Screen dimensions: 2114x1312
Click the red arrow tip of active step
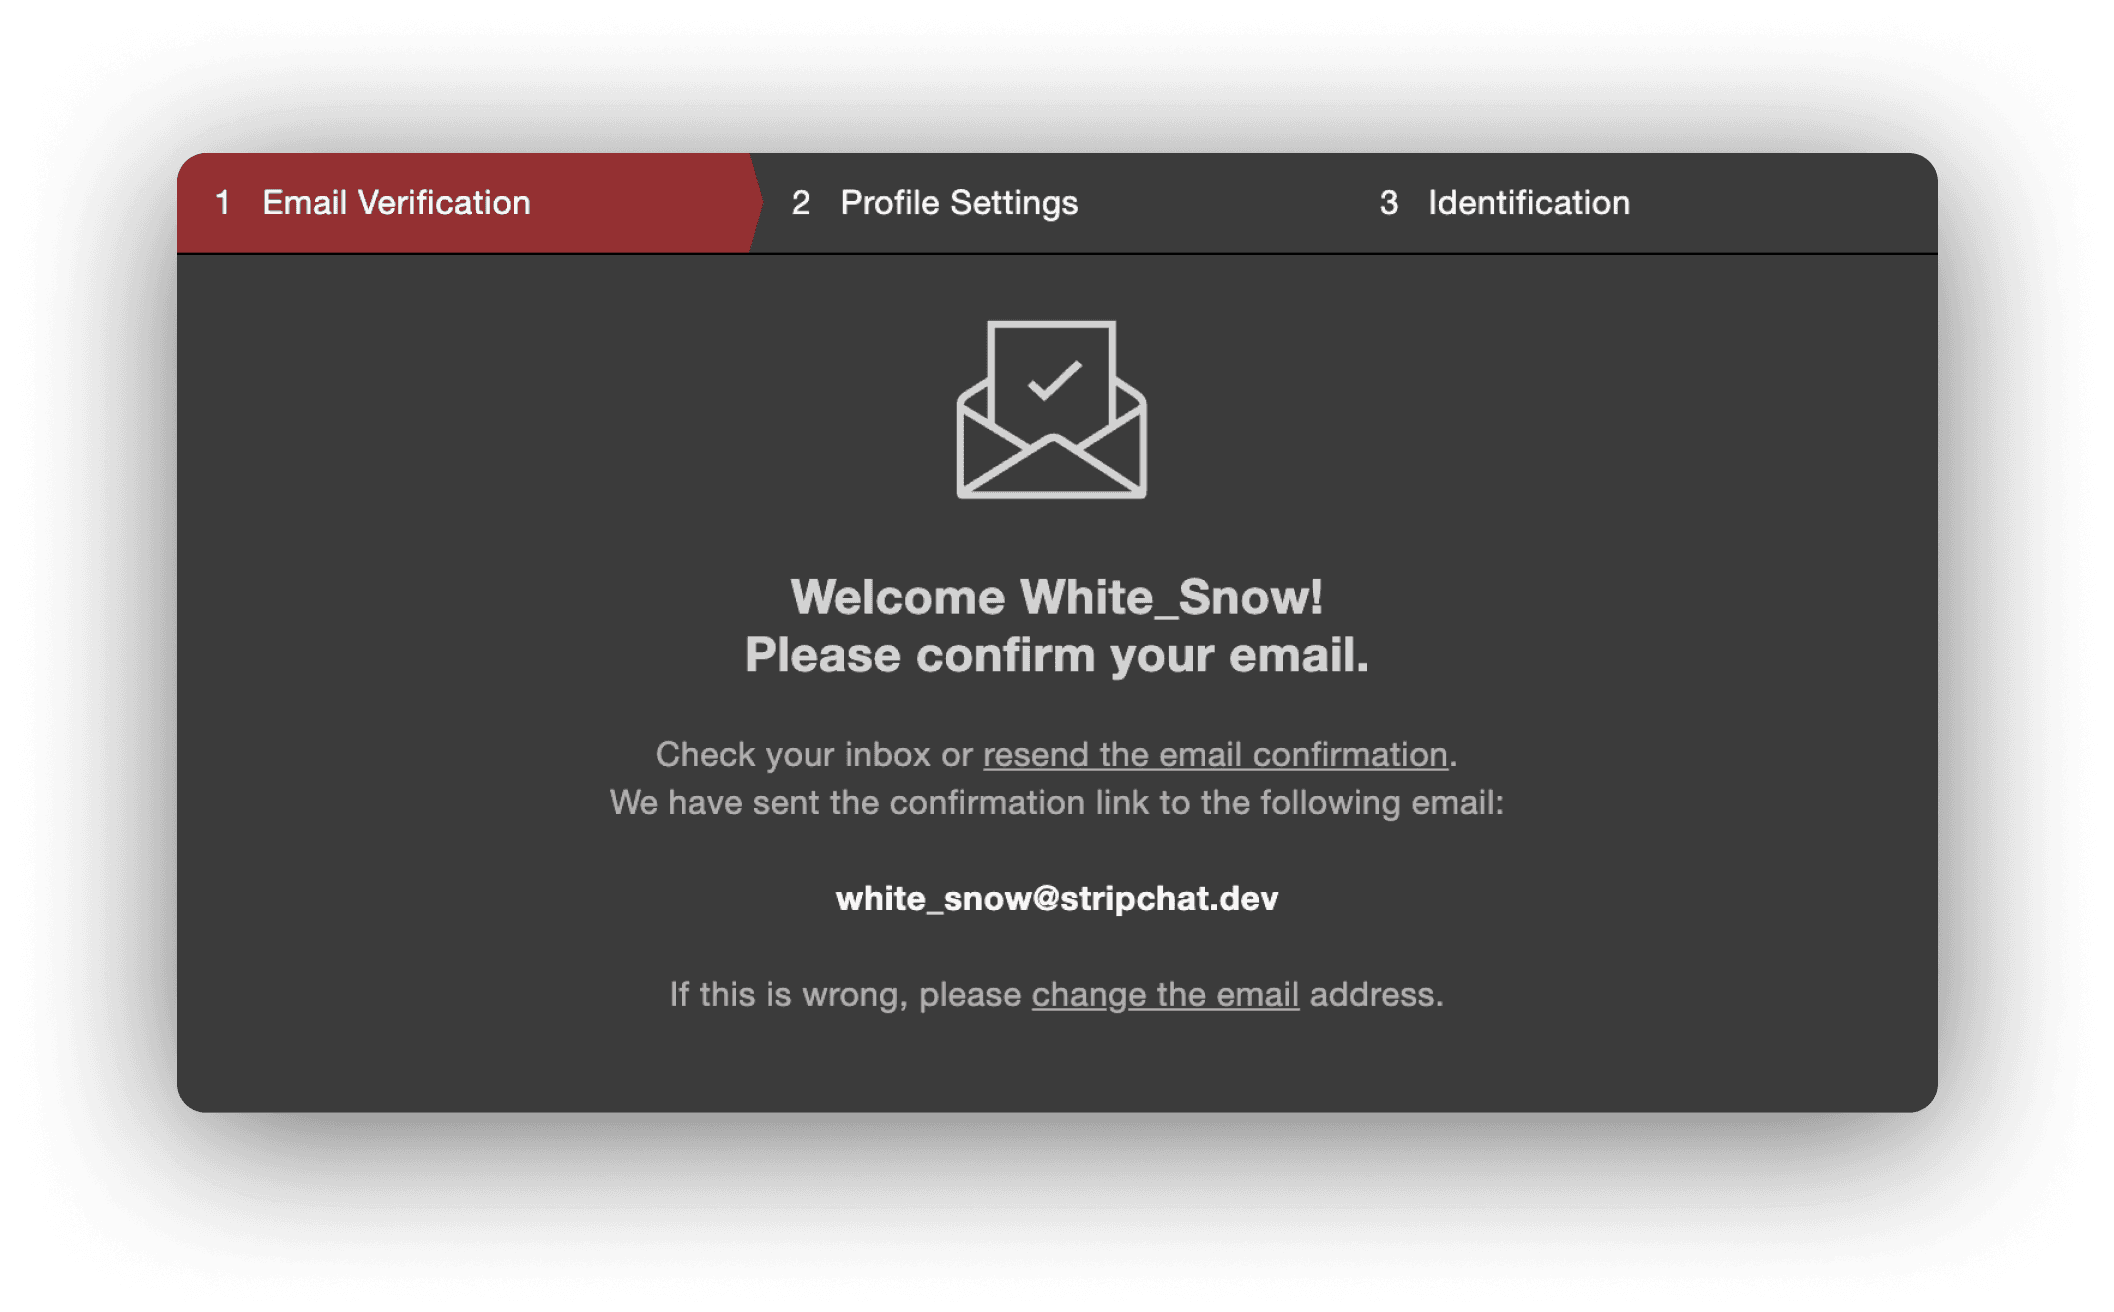(755, 203)
